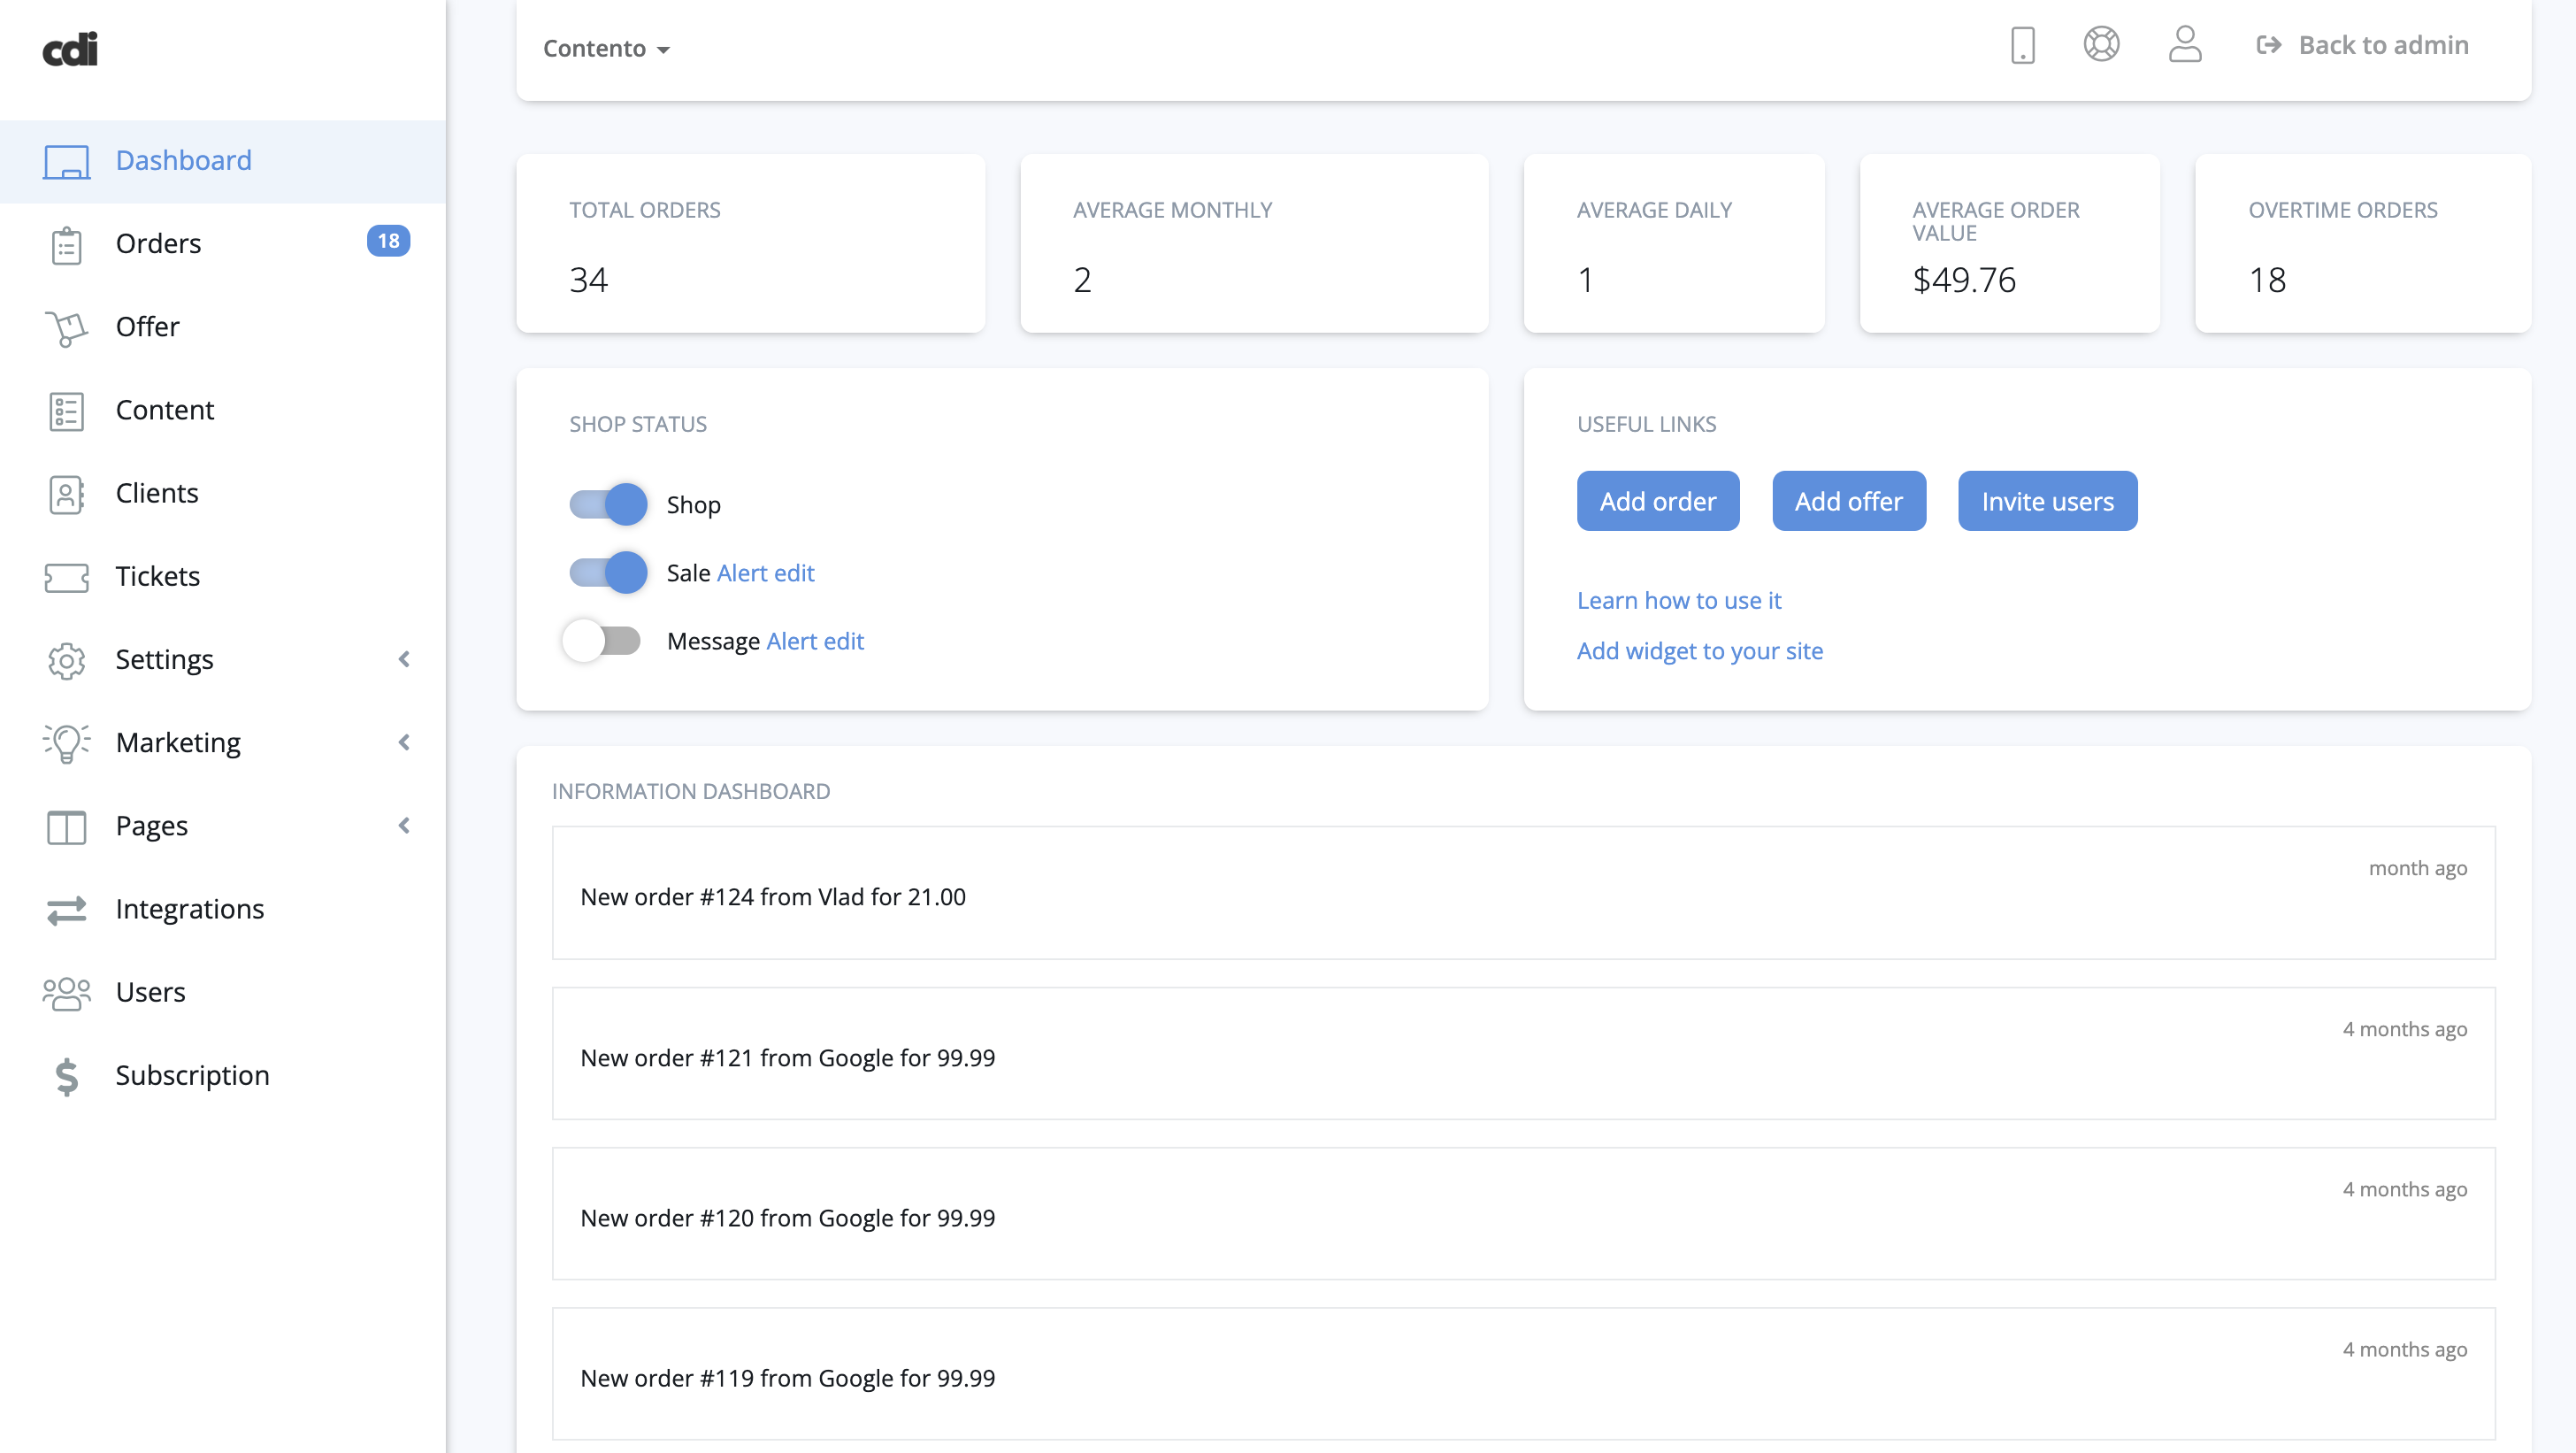Click the Subscription dollar icon

66,1076
